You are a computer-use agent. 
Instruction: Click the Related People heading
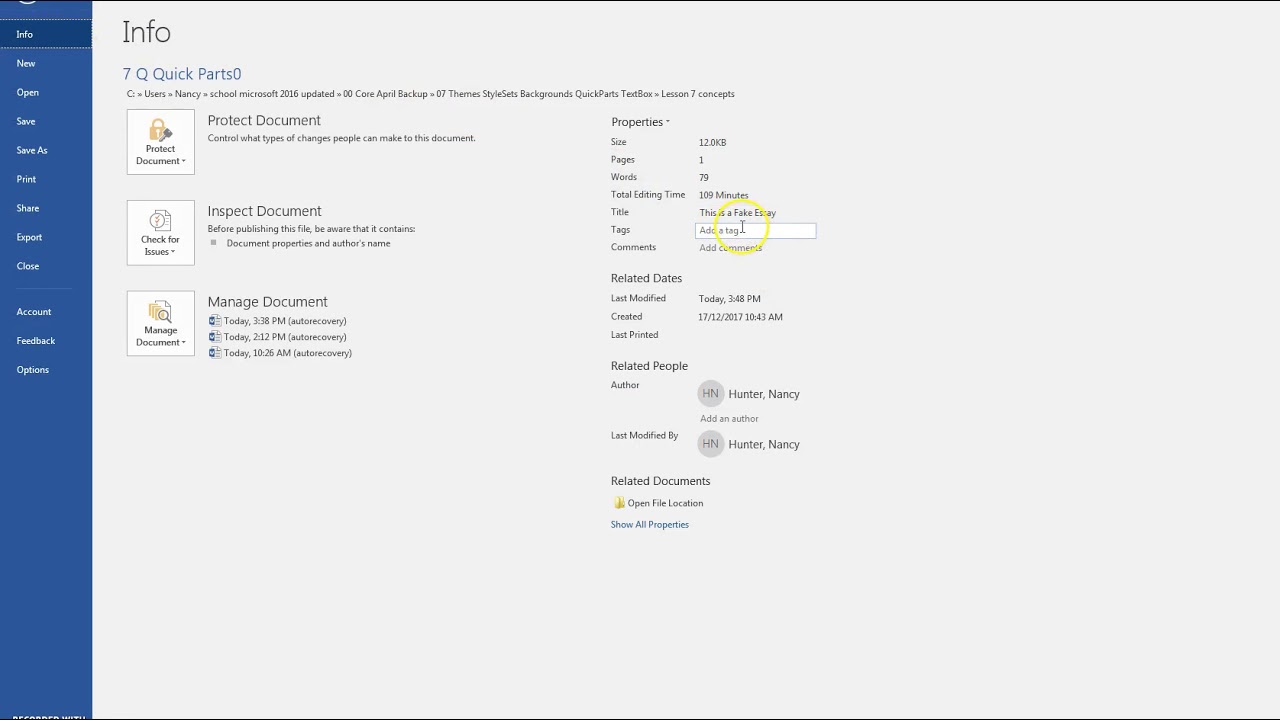pyautogui.click(x=649, y=366)
